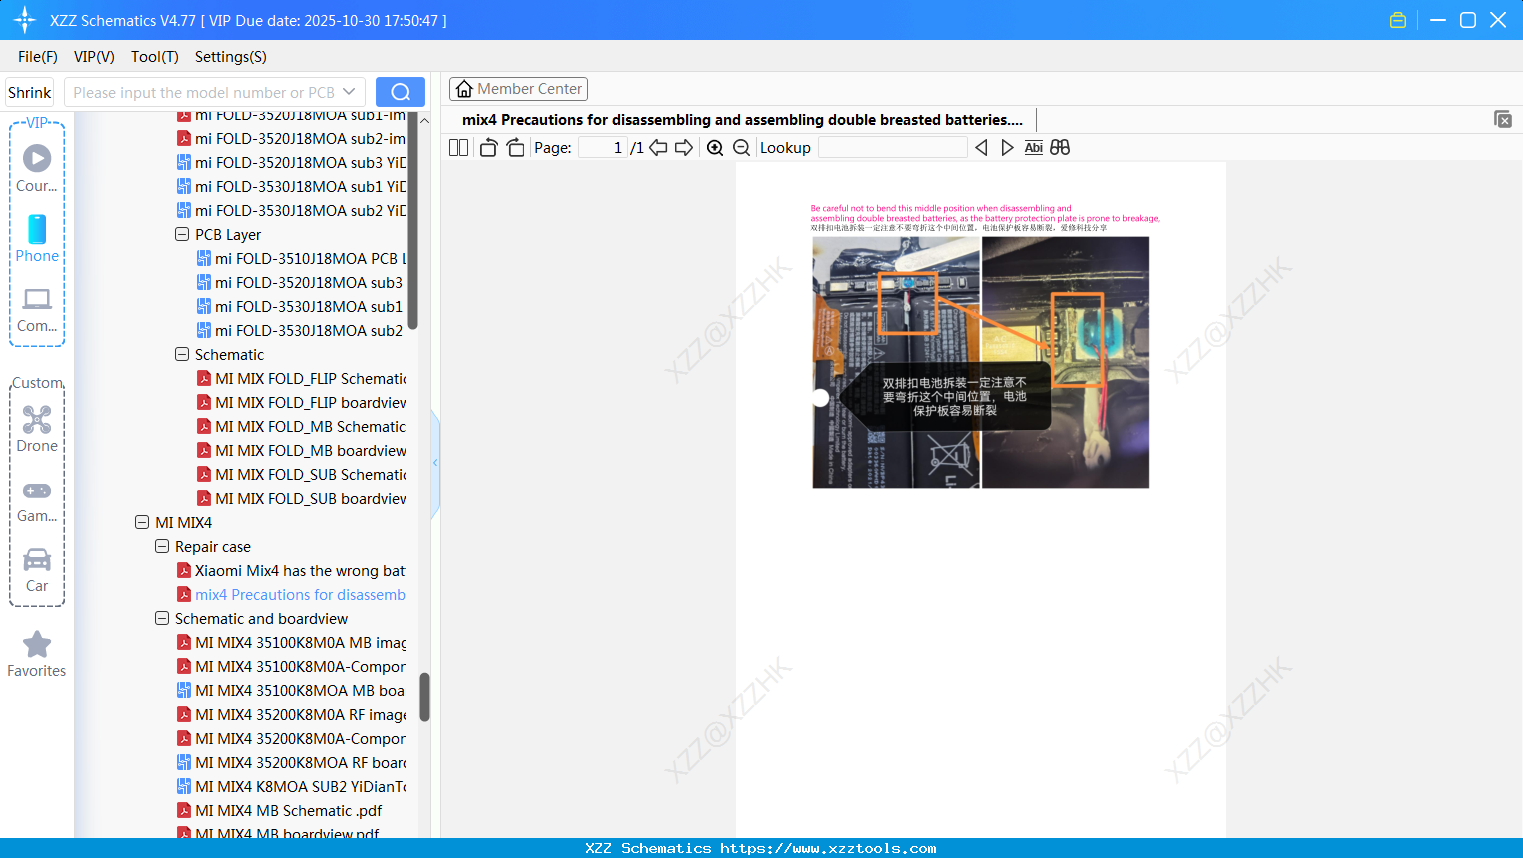Collapse the Schematic and boardview node
Image resolution: width=1523 pixels, height=858 pixels.
click(x=162, y=618)
